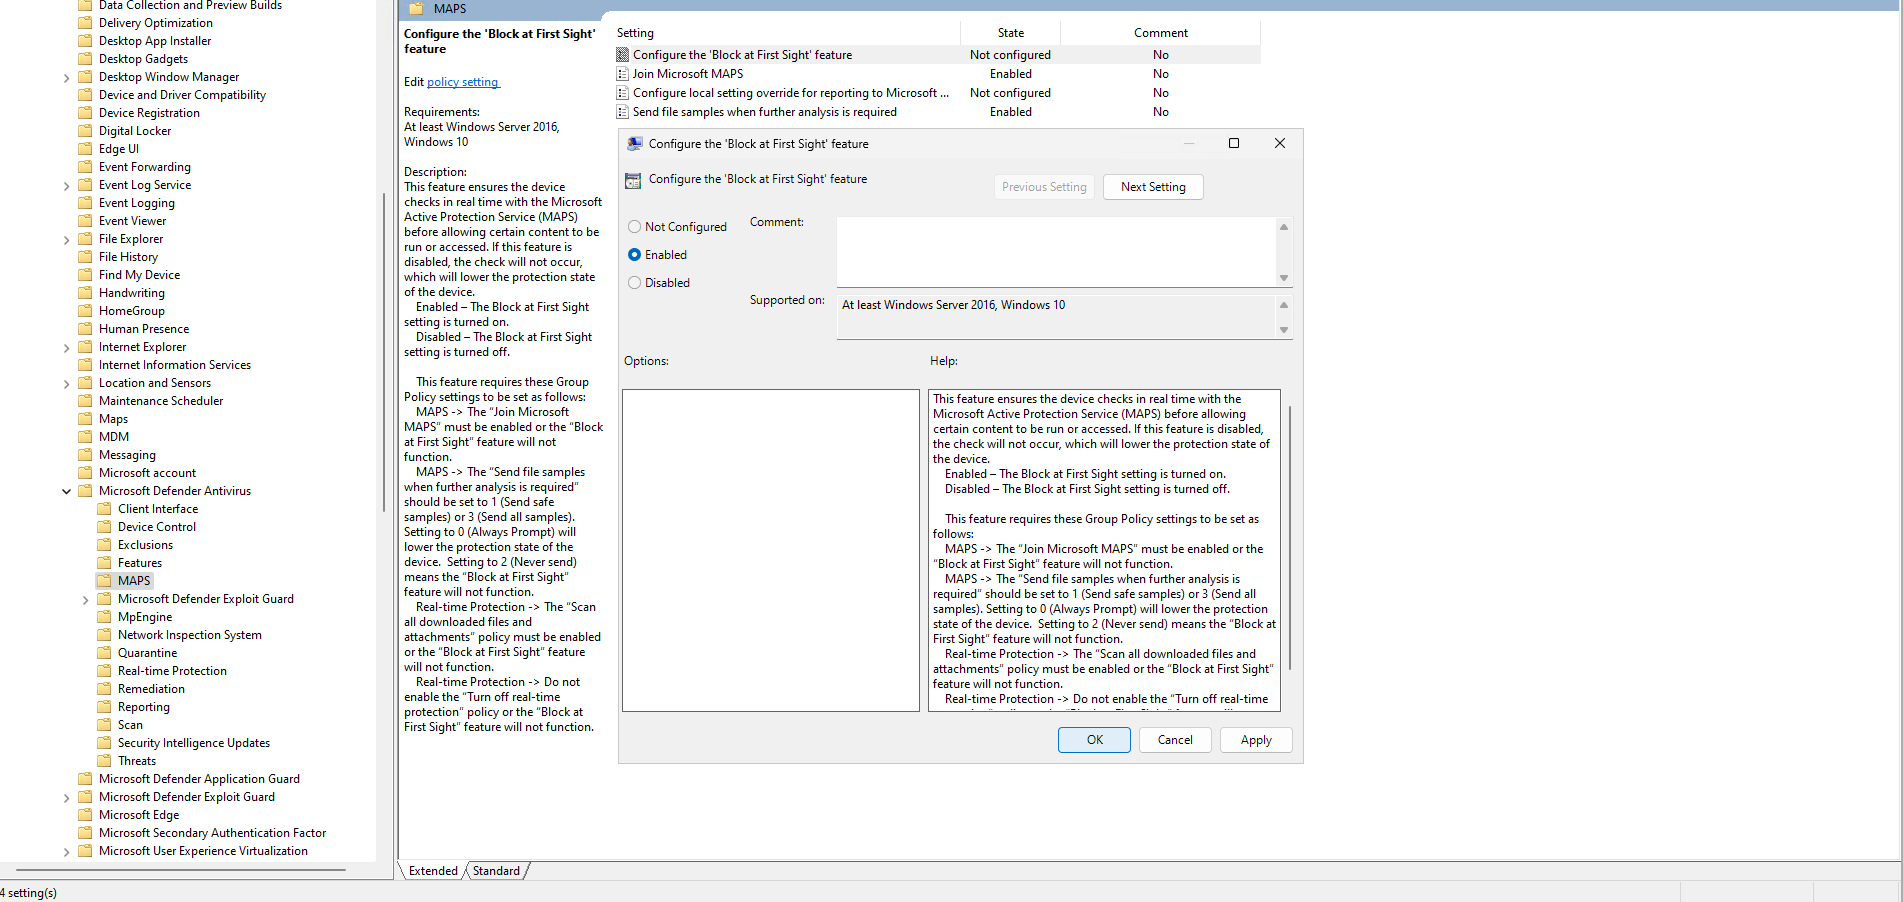
Task: Click the Previous Setting button
Action: click(x=1044, y=187)
